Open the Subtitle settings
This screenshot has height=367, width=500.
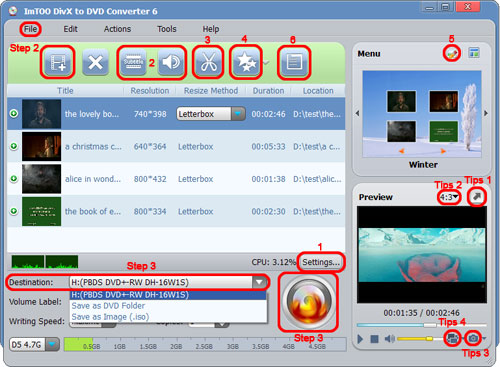click(133, 62)
